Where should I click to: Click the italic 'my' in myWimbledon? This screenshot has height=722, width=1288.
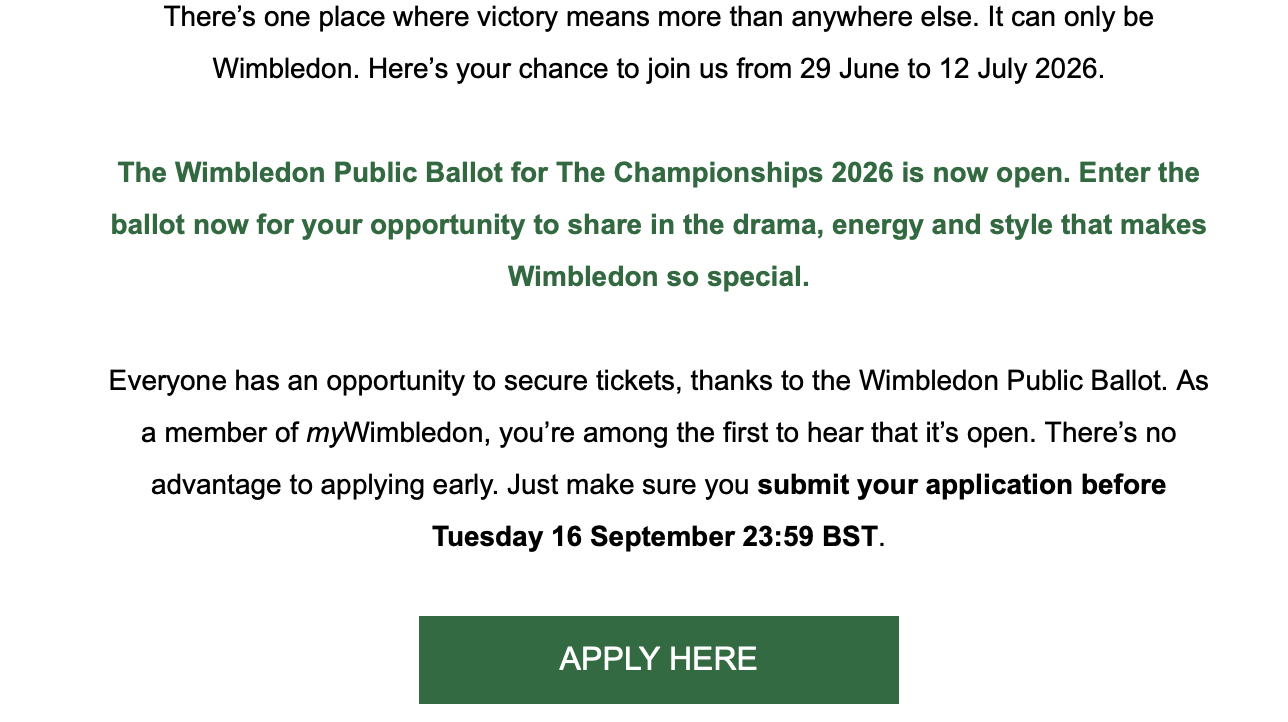point(324,434)
